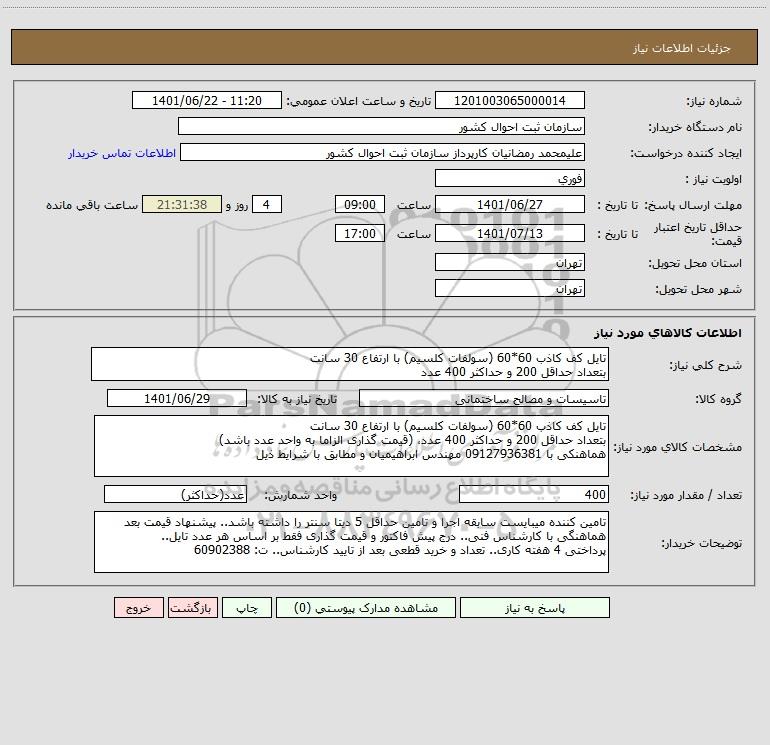
Task: Click the announcement date field 1401/06/22 - 11:20
Action: pos(207,101)
